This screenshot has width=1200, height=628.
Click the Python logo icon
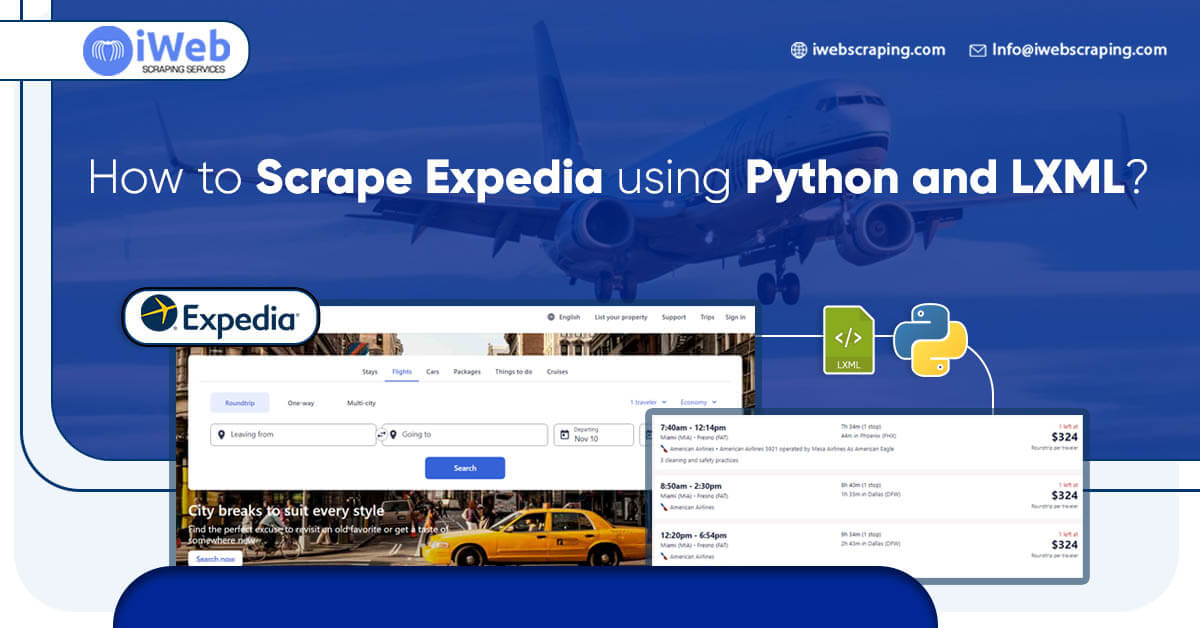pyautogui.click(x=930, y=340)
